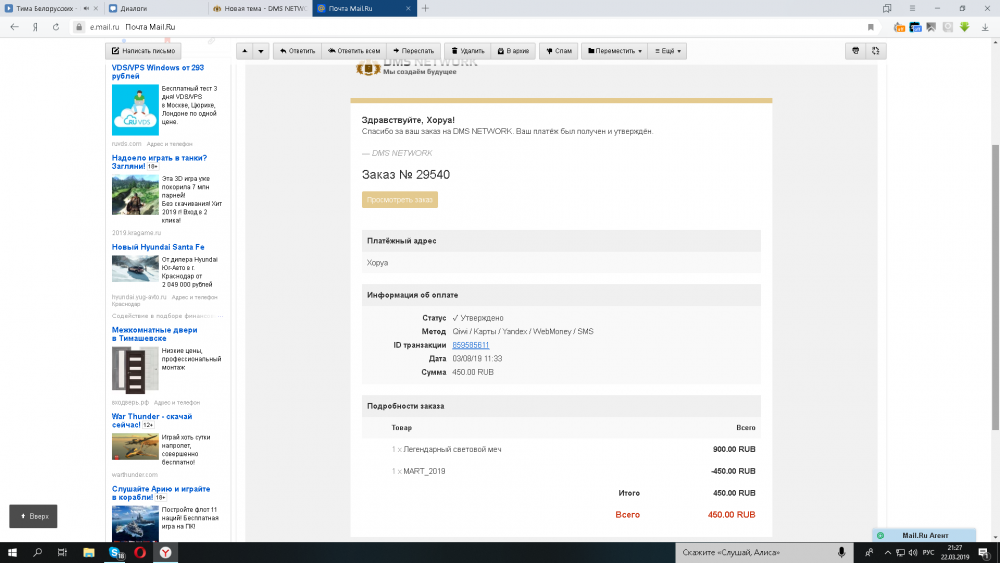Click the Opera icon in the taskbar
Screen dimensions: 1000x563
click(140, 552)
